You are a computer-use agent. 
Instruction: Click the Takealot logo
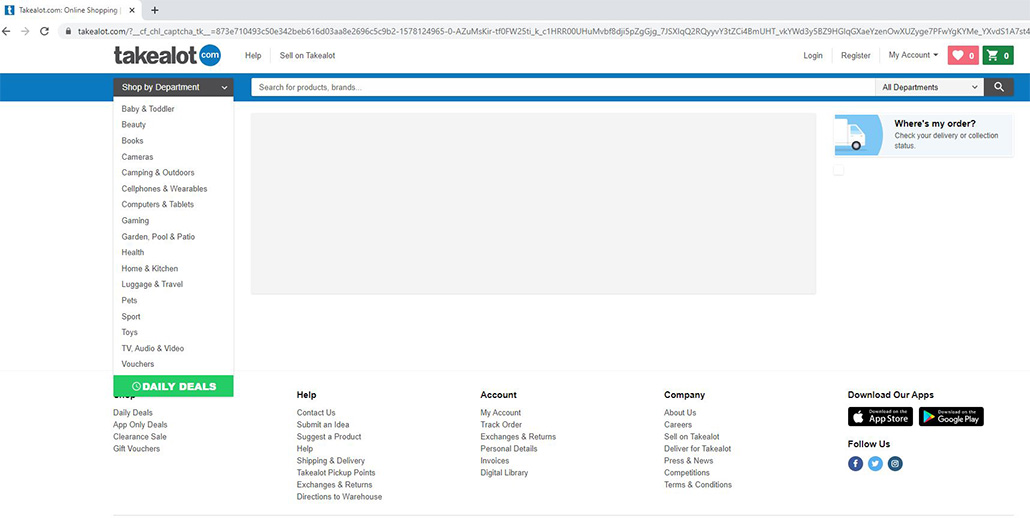(x=166, y=56)
